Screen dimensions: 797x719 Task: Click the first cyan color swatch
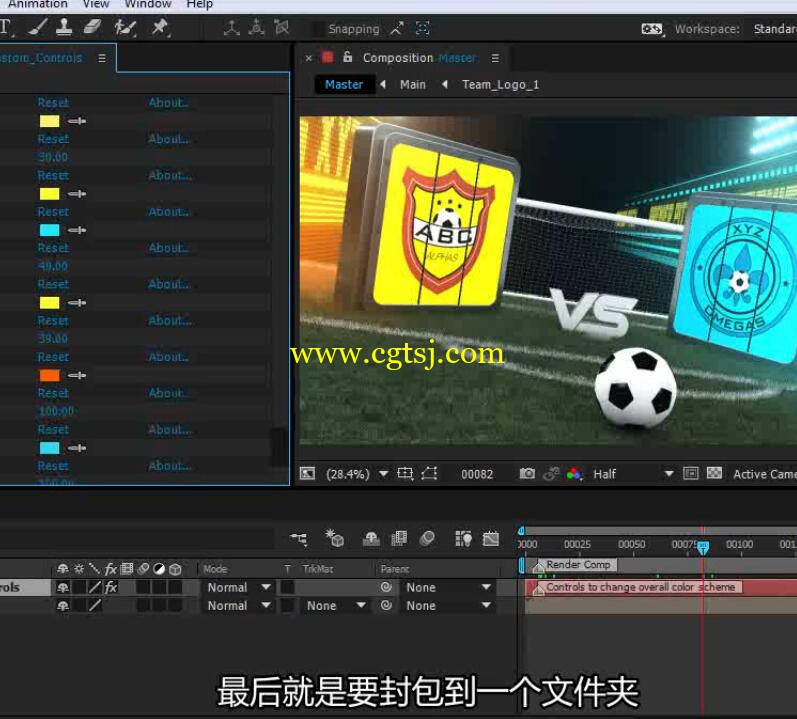point(49,230)
